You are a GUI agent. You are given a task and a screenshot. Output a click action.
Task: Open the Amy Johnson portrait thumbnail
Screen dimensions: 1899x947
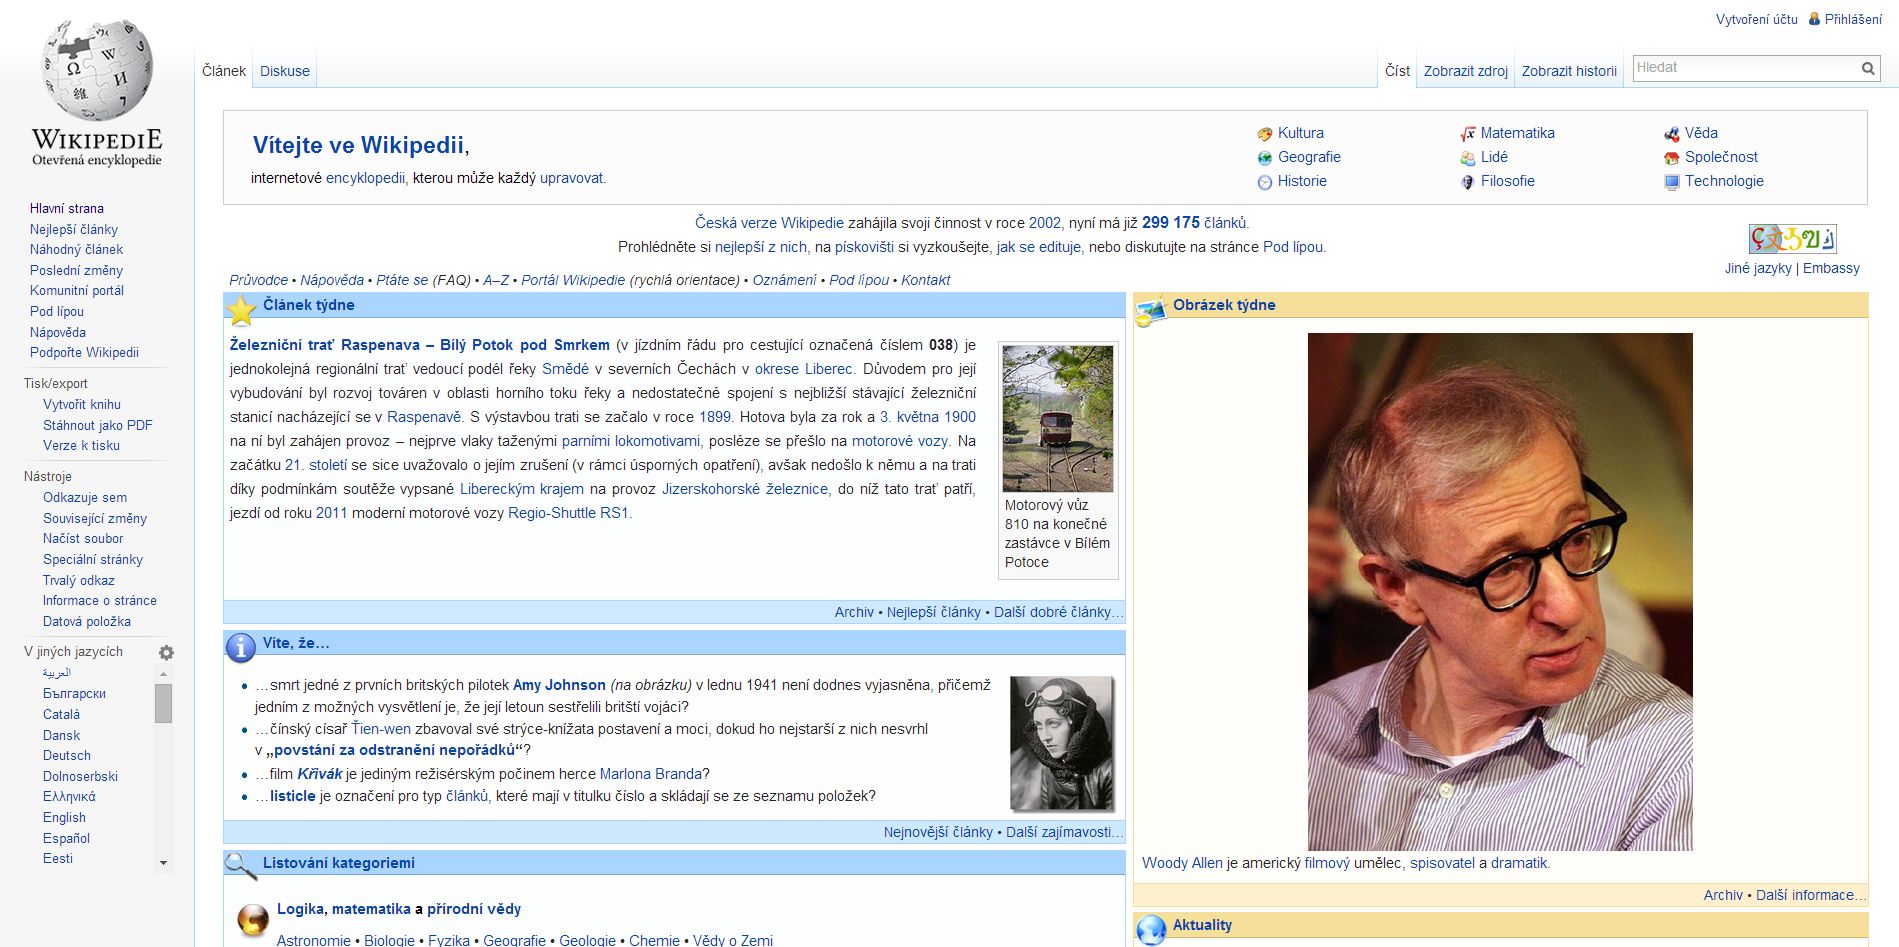1061,743
